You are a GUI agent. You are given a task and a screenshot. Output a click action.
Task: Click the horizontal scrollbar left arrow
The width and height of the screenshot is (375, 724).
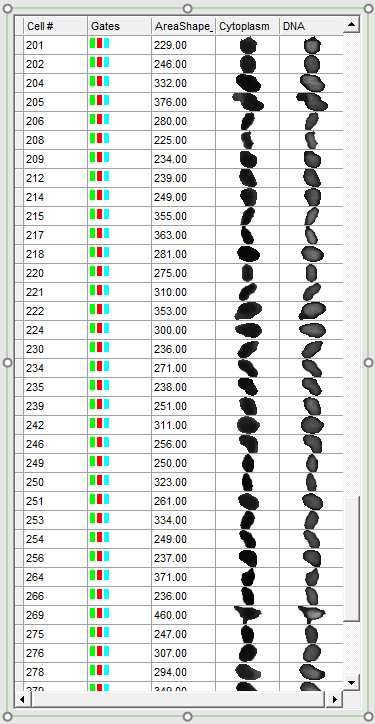(x=22, y=699)
